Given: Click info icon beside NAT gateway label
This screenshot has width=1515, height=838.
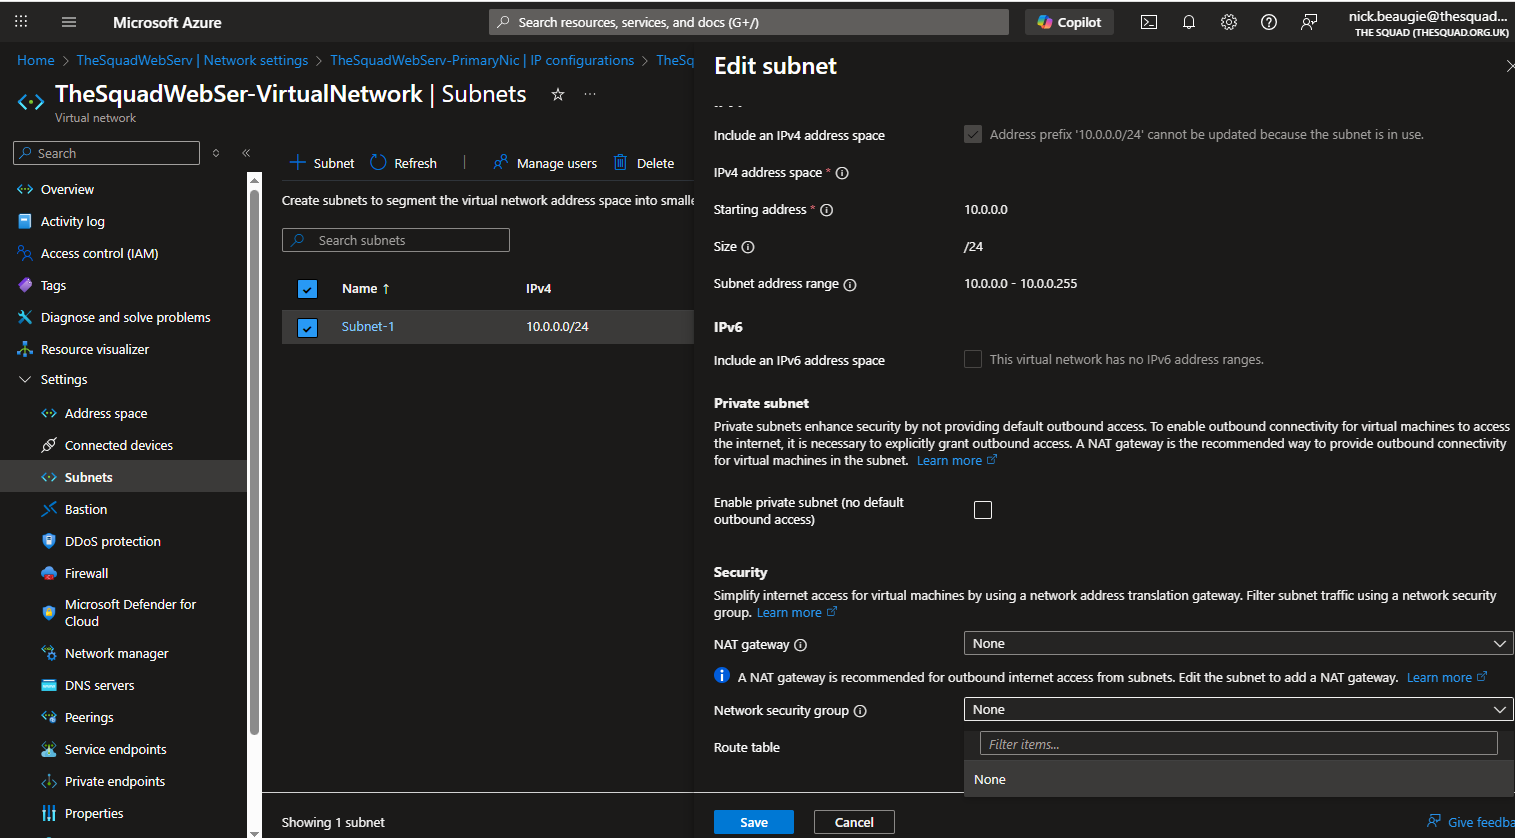Looking at the screenshot, I should click(800, 645).
